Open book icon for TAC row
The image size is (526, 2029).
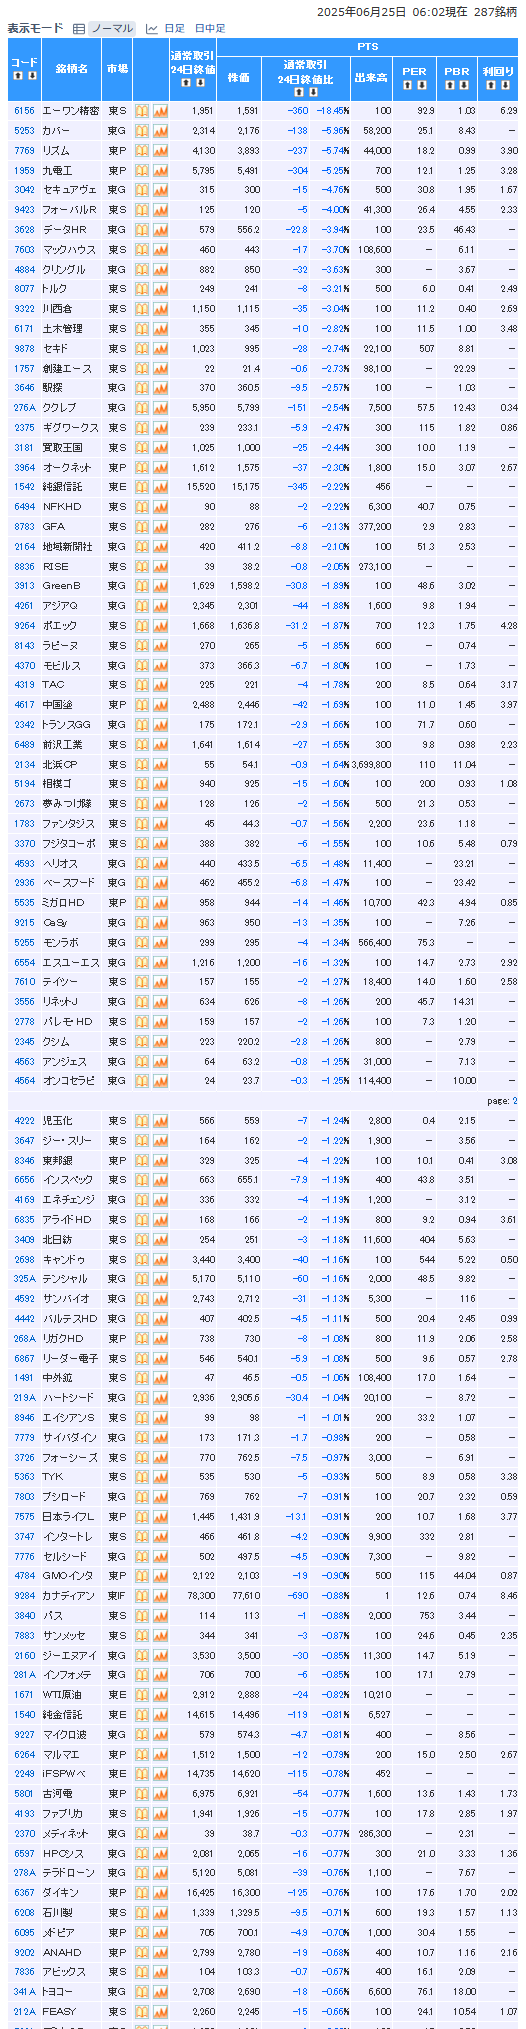pos(142,685)
